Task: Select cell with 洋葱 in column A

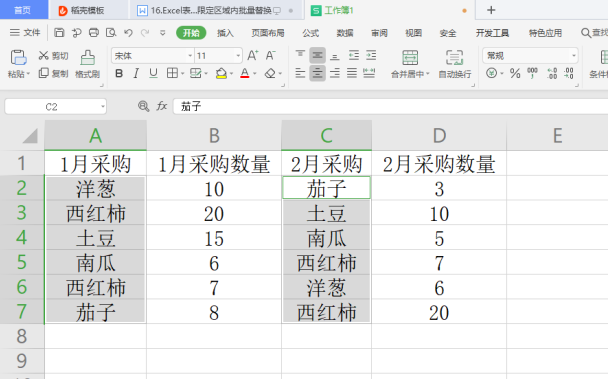Action: tap(96, 188)
